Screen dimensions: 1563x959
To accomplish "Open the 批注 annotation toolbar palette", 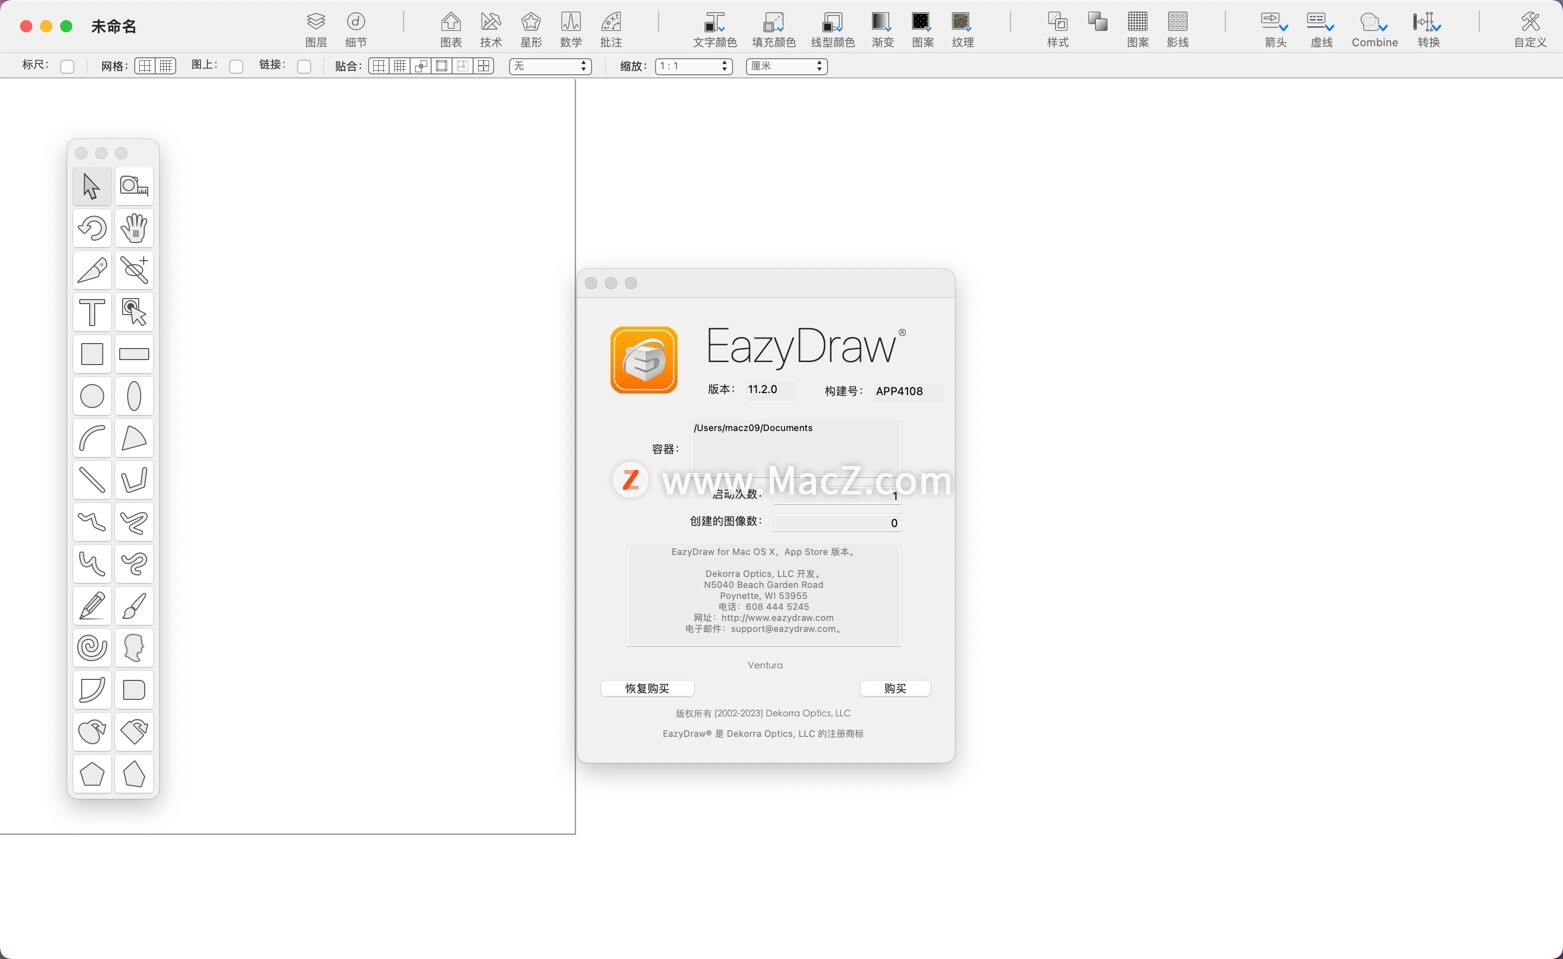I will (611, 29).
